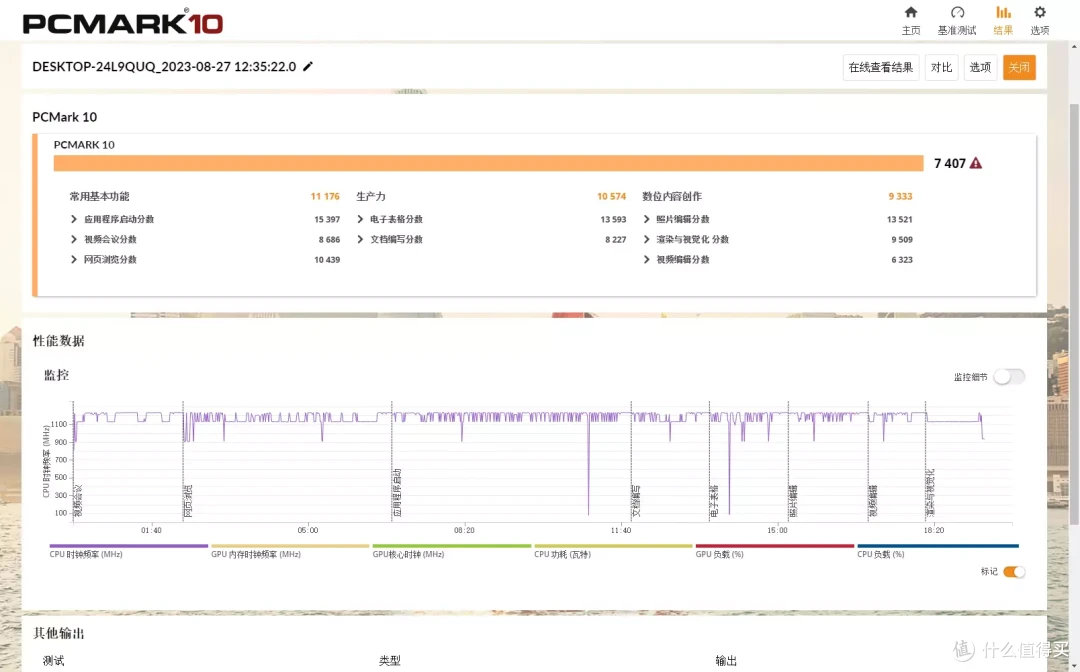
Task: Click 在线查看结果 button
Action: click(881, 67)
